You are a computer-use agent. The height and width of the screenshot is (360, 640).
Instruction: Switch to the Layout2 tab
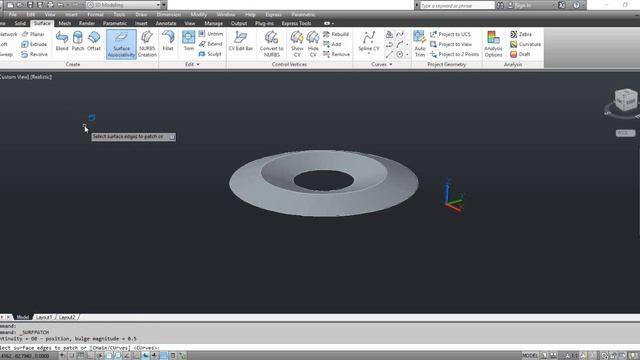pos(67,317)
